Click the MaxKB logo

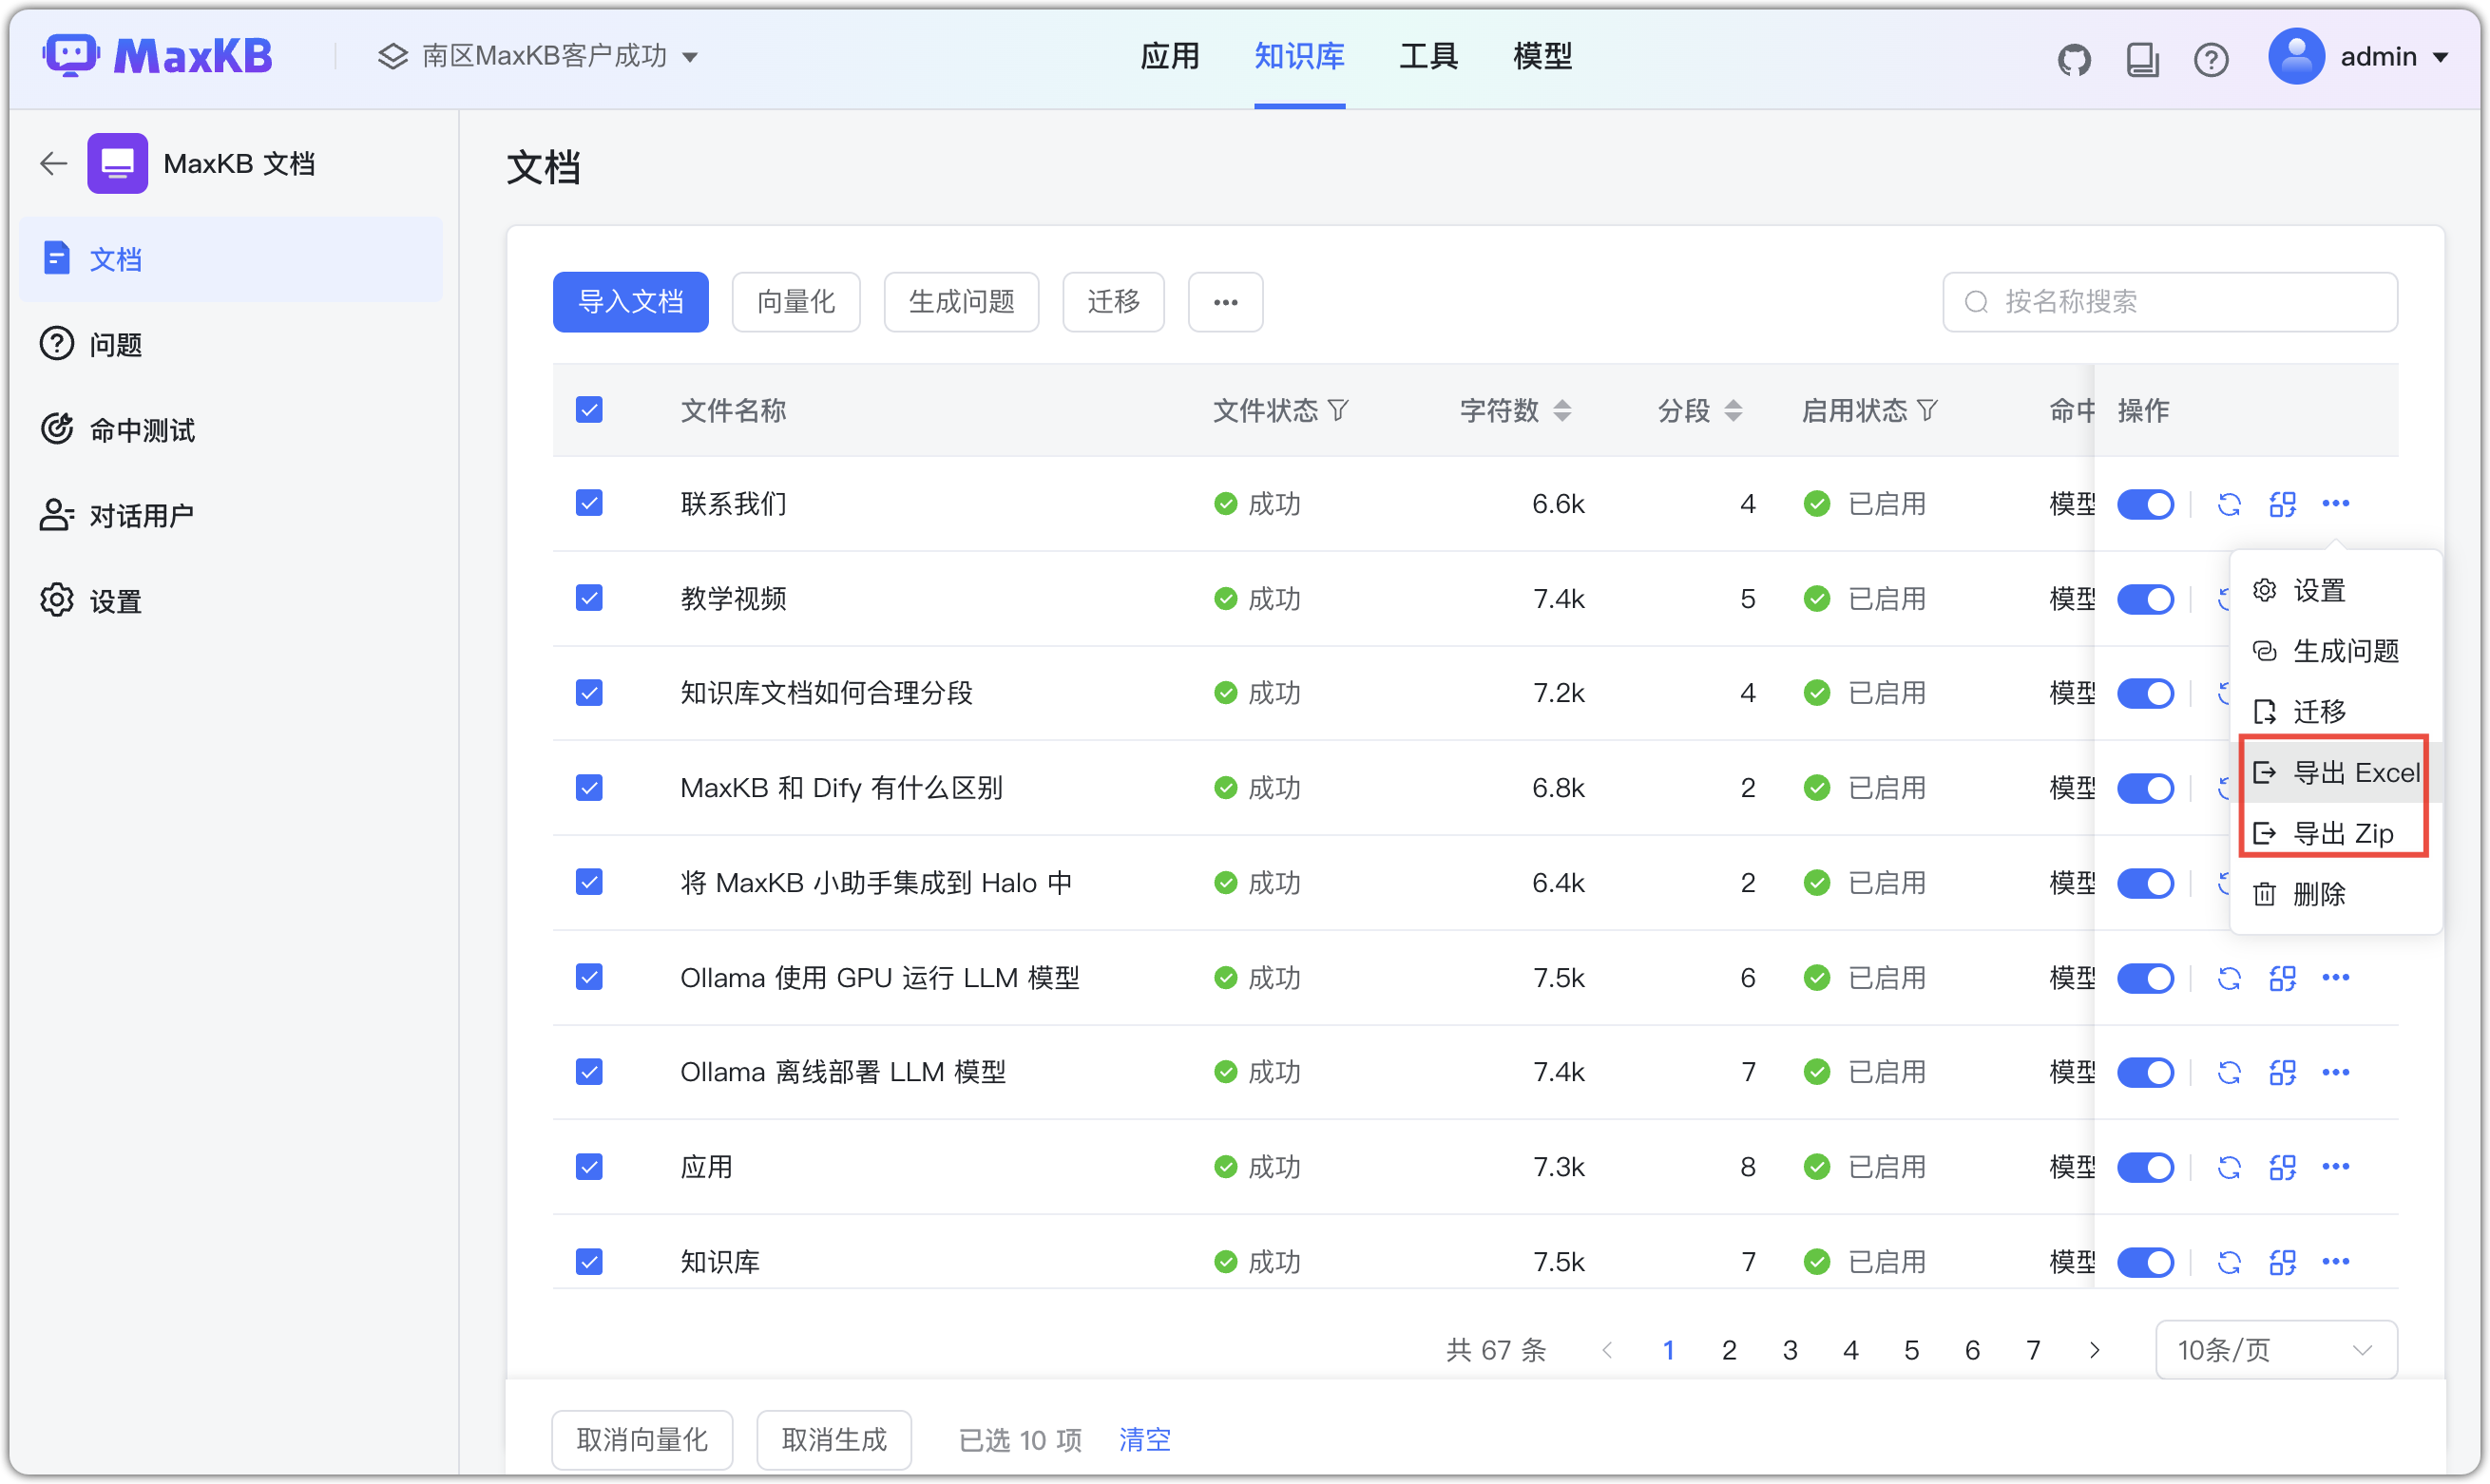coord(157,56)
